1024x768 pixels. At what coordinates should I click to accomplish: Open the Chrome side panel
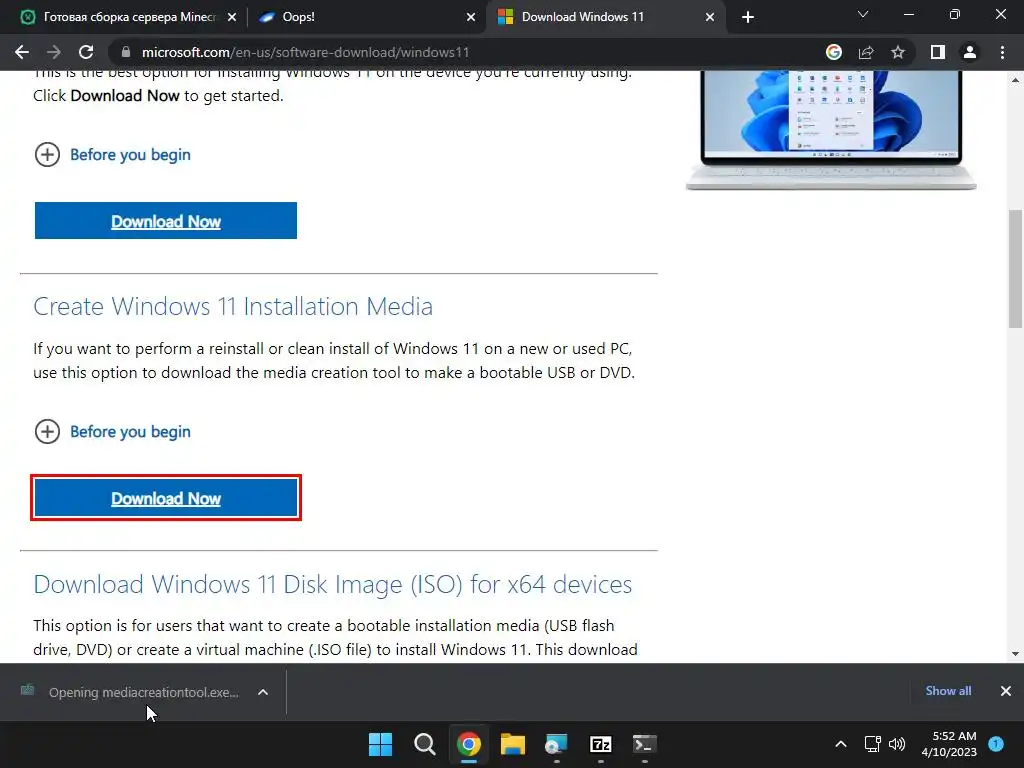tap(938, 52)
